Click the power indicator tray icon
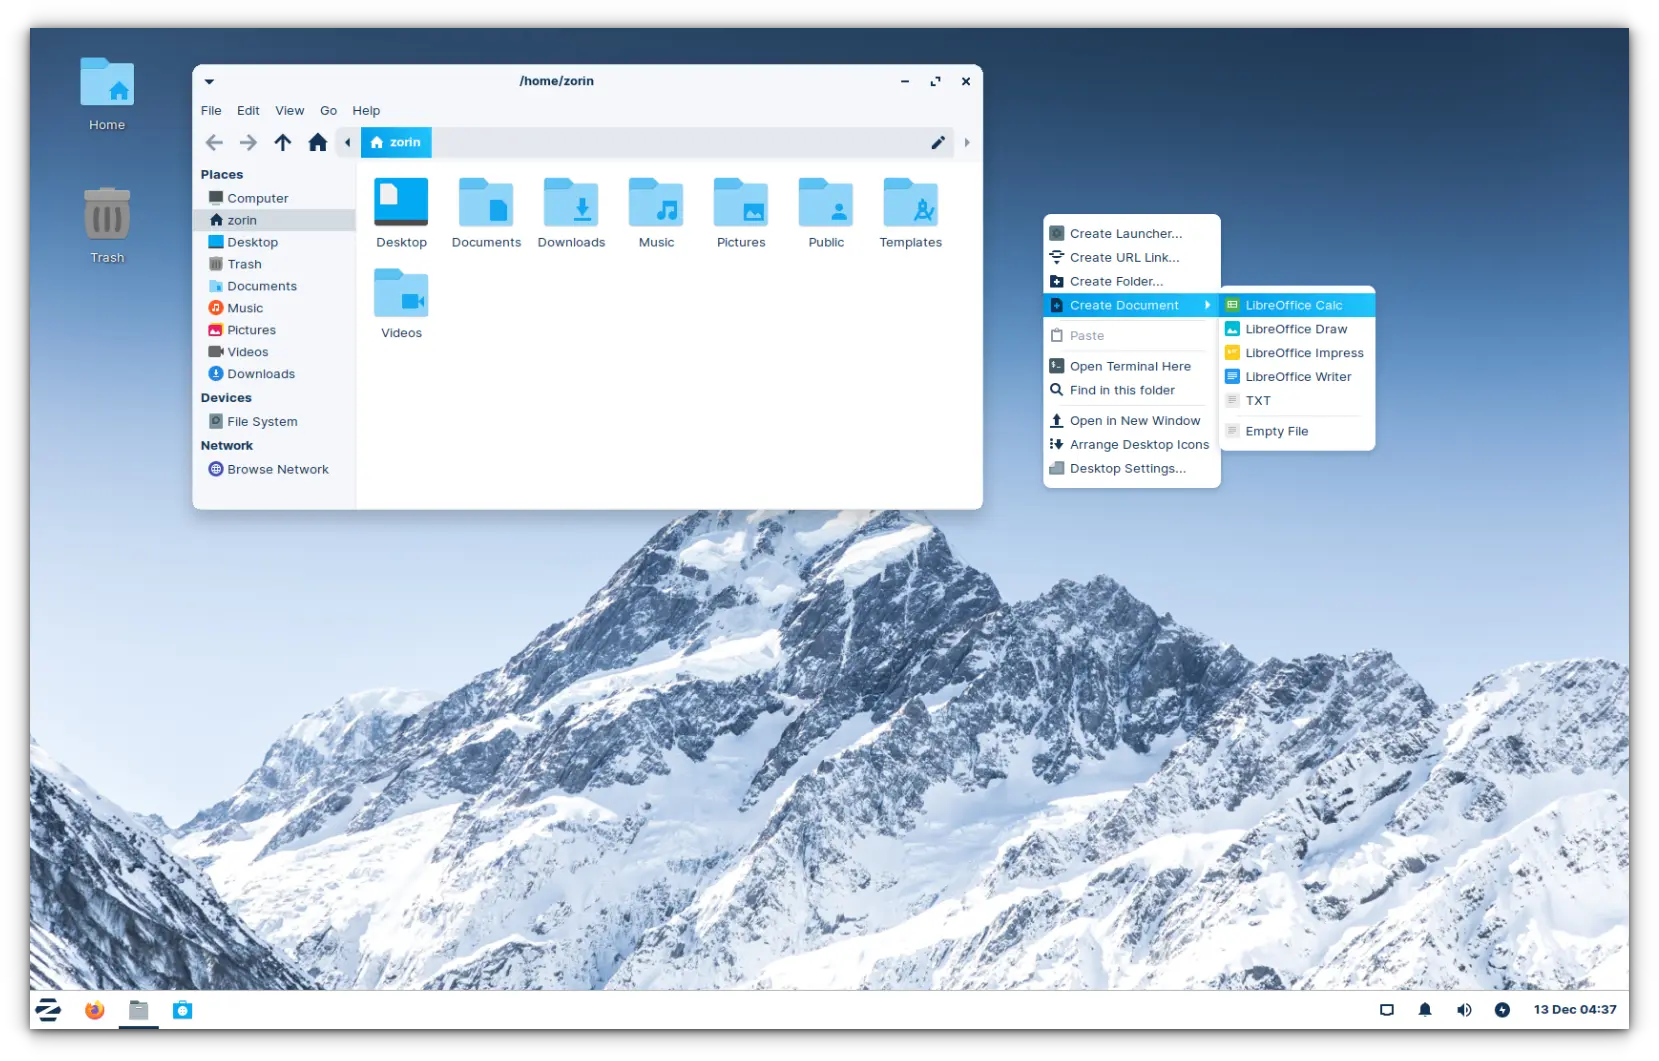 (1502, 1010)
